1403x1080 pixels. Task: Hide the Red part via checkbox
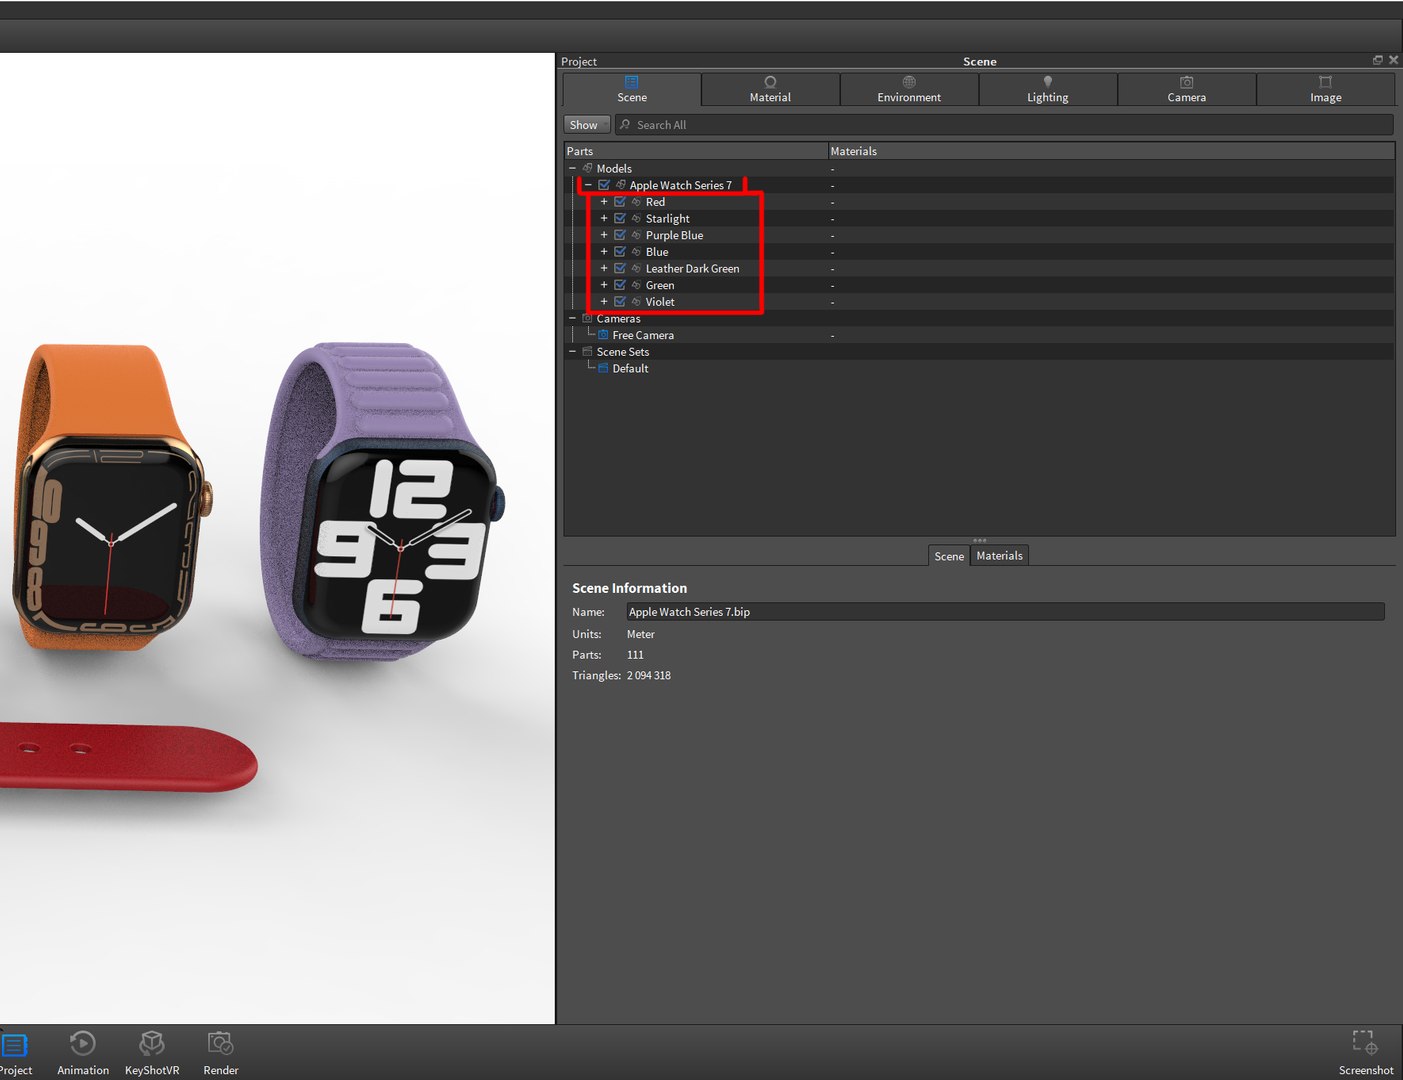(x=620, y=202)
